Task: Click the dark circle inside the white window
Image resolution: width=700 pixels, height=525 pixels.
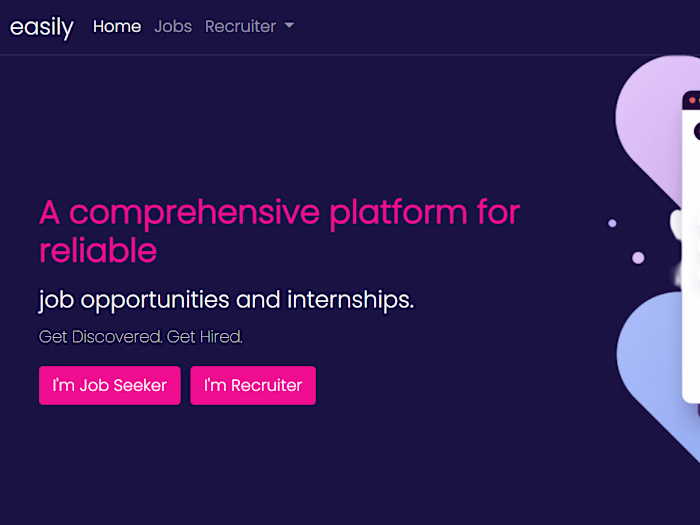Action: (x=696, y=131)
